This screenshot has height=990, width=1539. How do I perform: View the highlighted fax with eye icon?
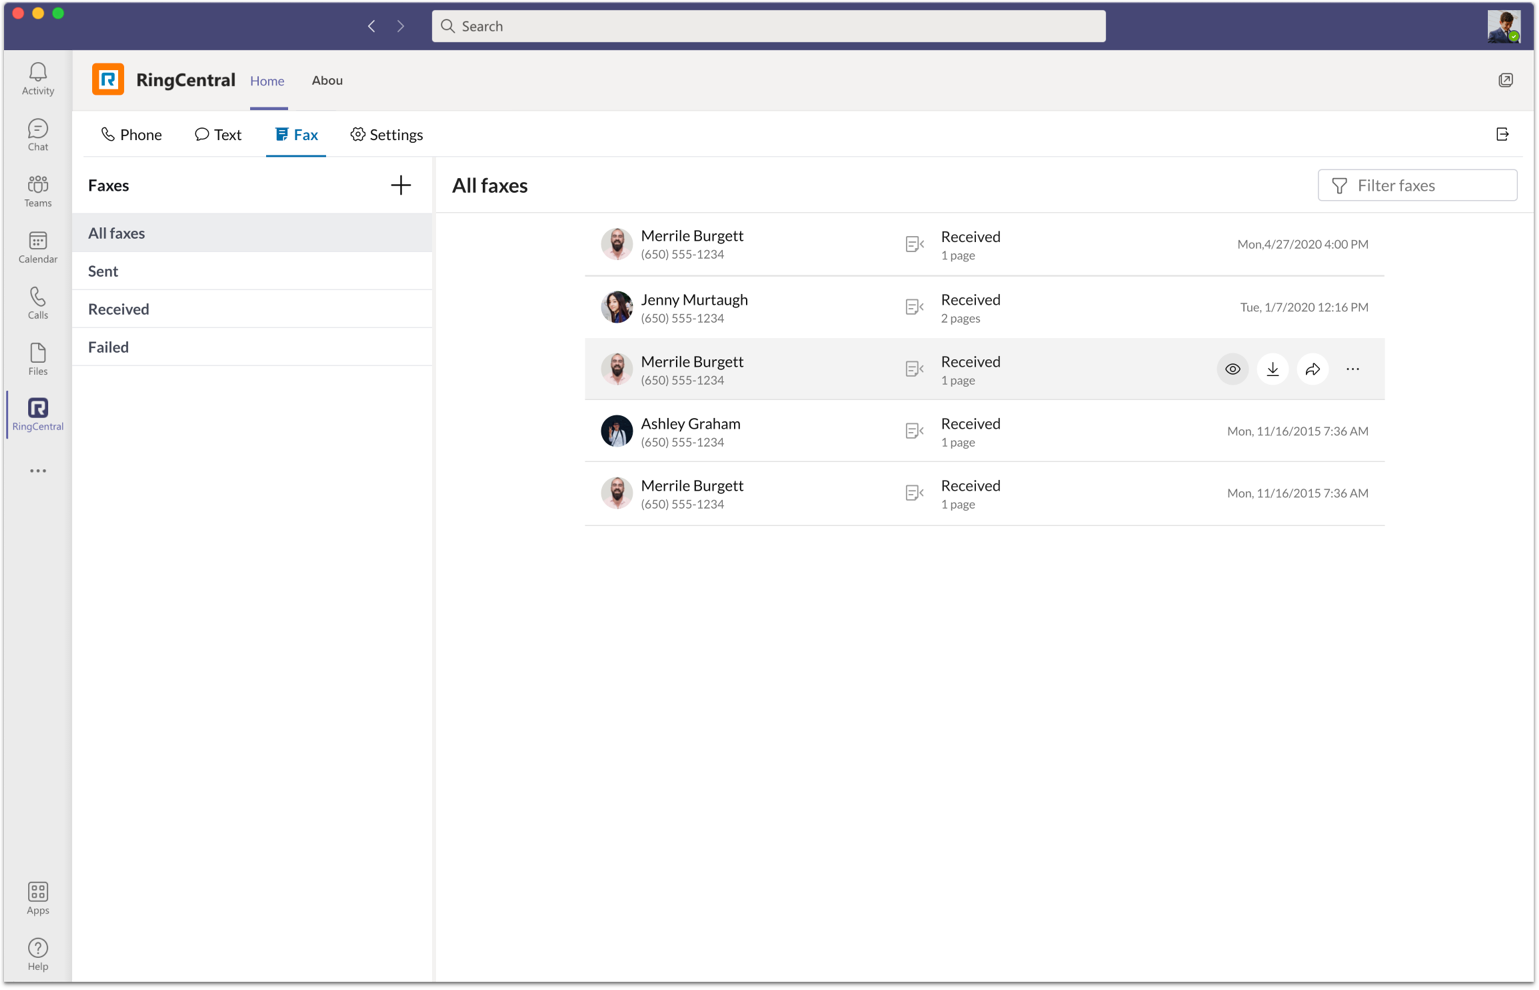pos(1232,369)
